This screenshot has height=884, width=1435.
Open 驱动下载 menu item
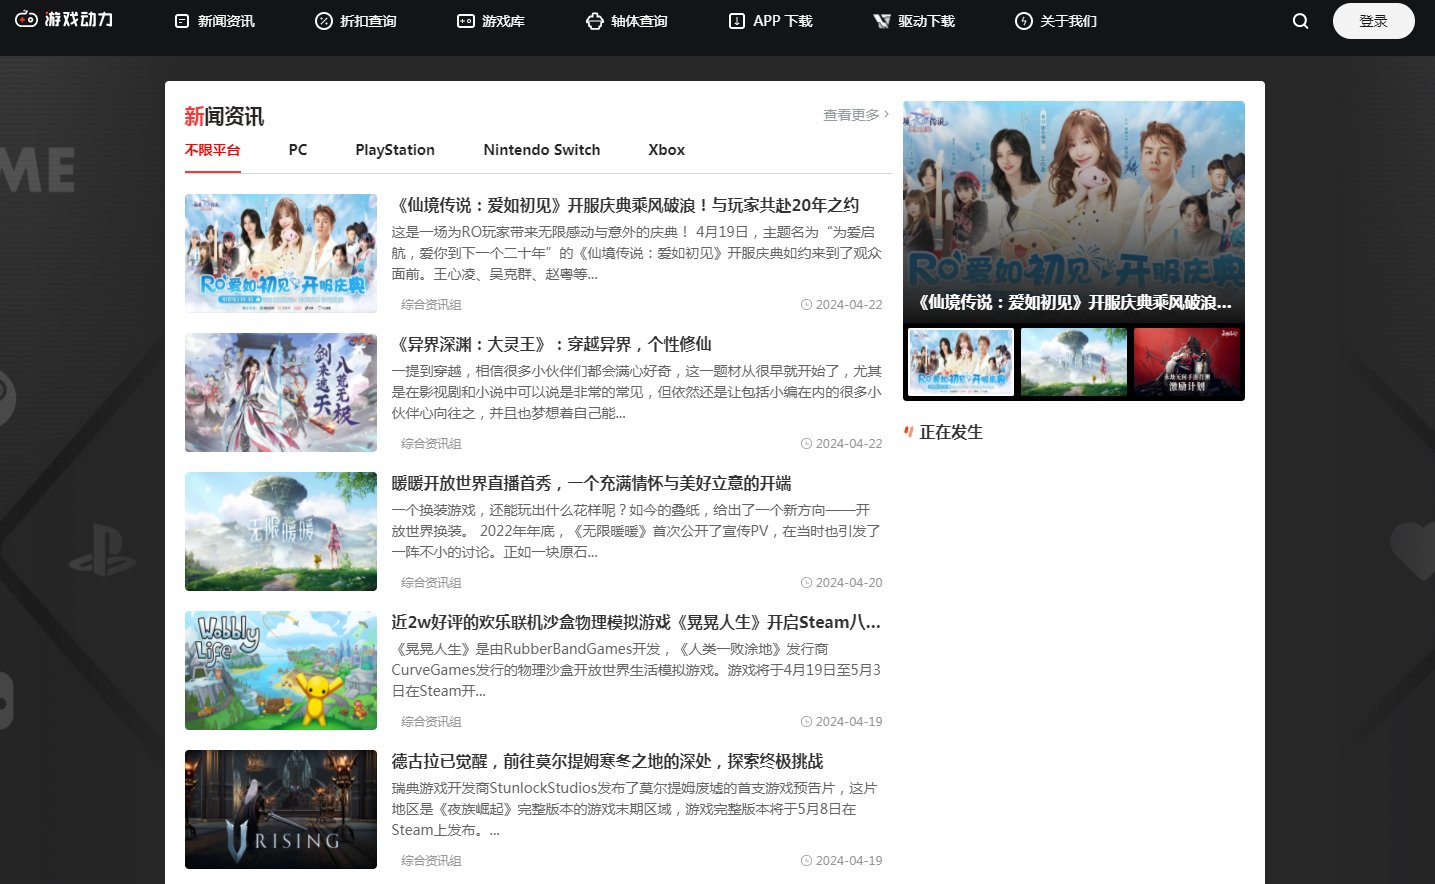(926, 21)
